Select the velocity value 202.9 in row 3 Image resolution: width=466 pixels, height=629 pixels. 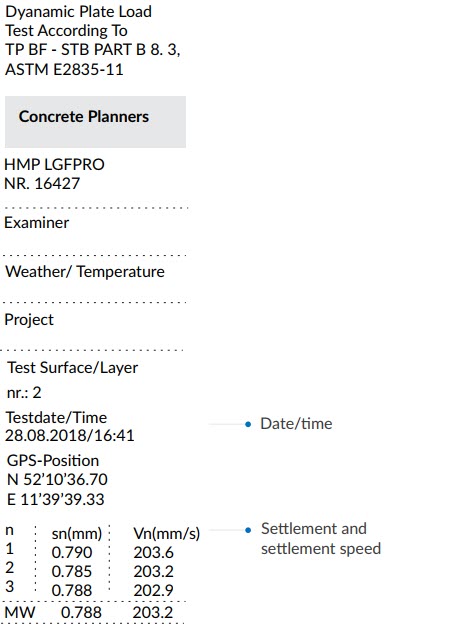coord(153,590)
